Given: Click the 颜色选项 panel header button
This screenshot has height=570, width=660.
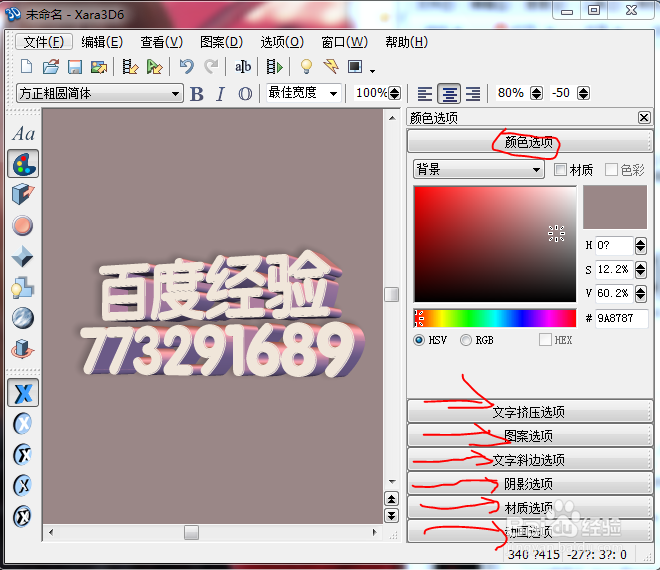Looking at the screenshot, I should [530, 142].
